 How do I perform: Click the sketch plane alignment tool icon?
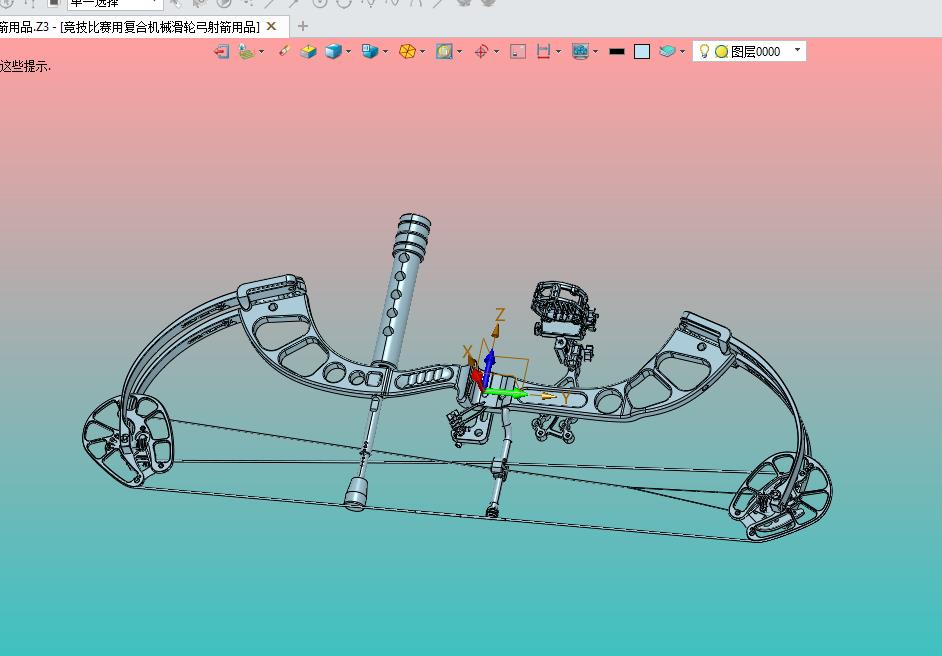point(246,52)
